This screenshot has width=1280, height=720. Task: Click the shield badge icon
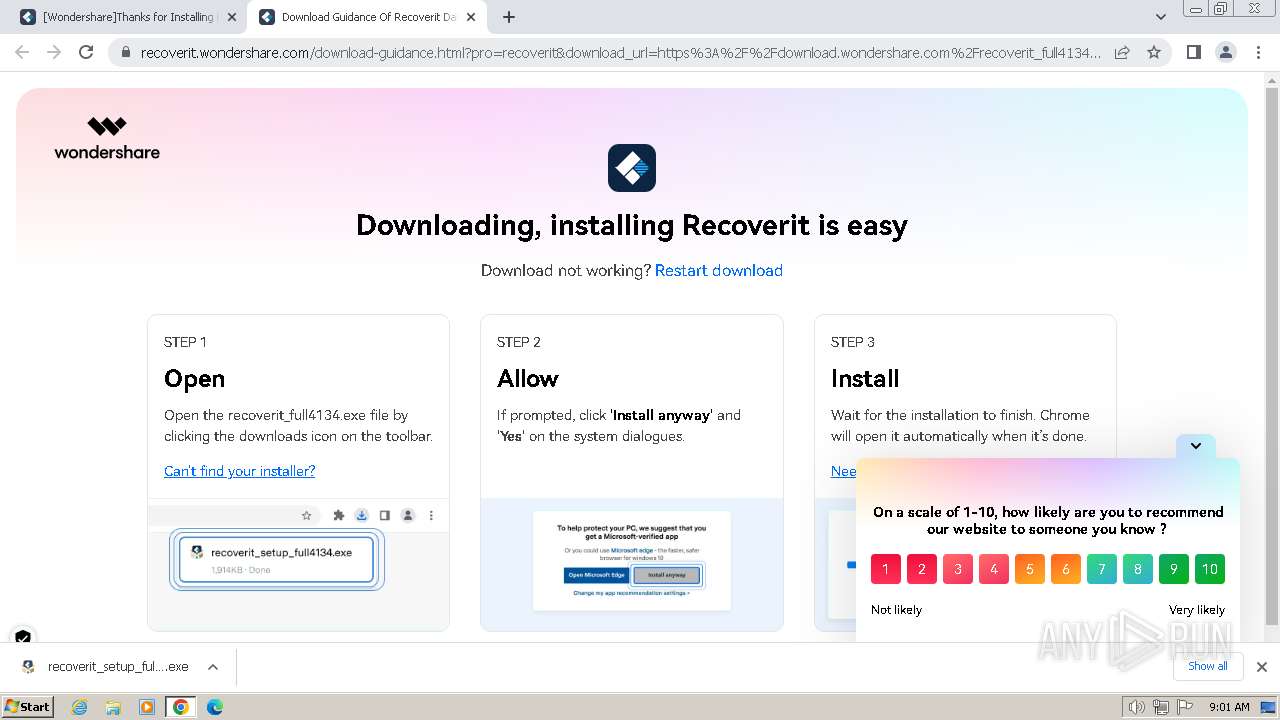23,637
